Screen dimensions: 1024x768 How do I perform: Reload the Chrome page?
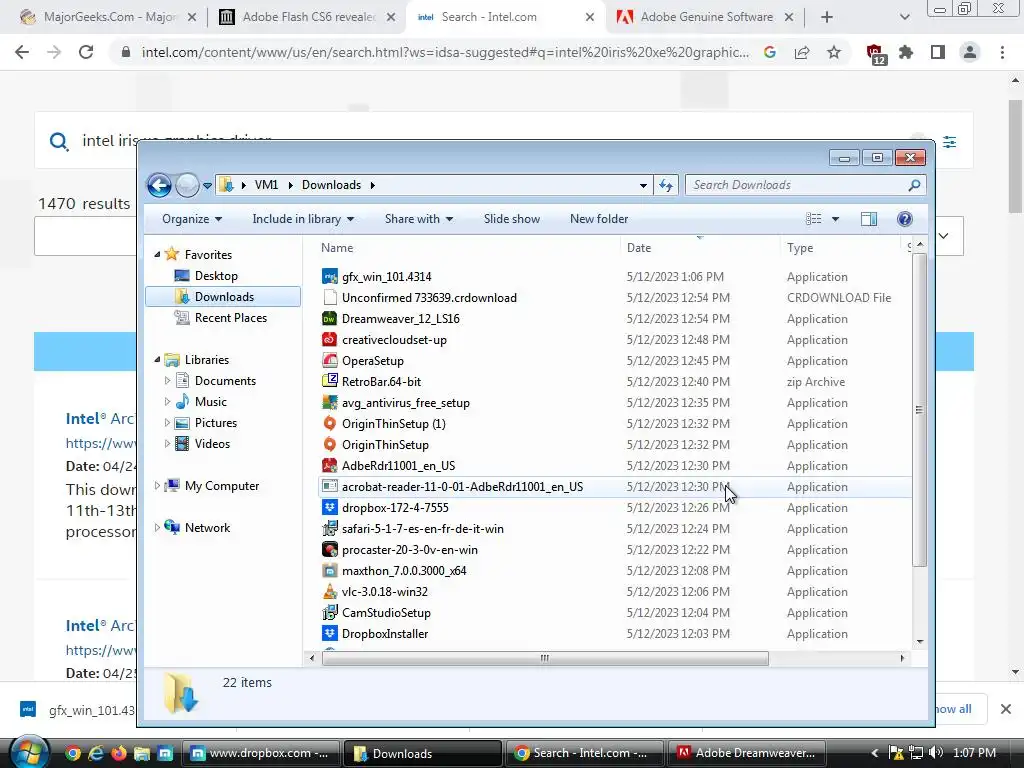pyautogui.click(x=86, y=52)
